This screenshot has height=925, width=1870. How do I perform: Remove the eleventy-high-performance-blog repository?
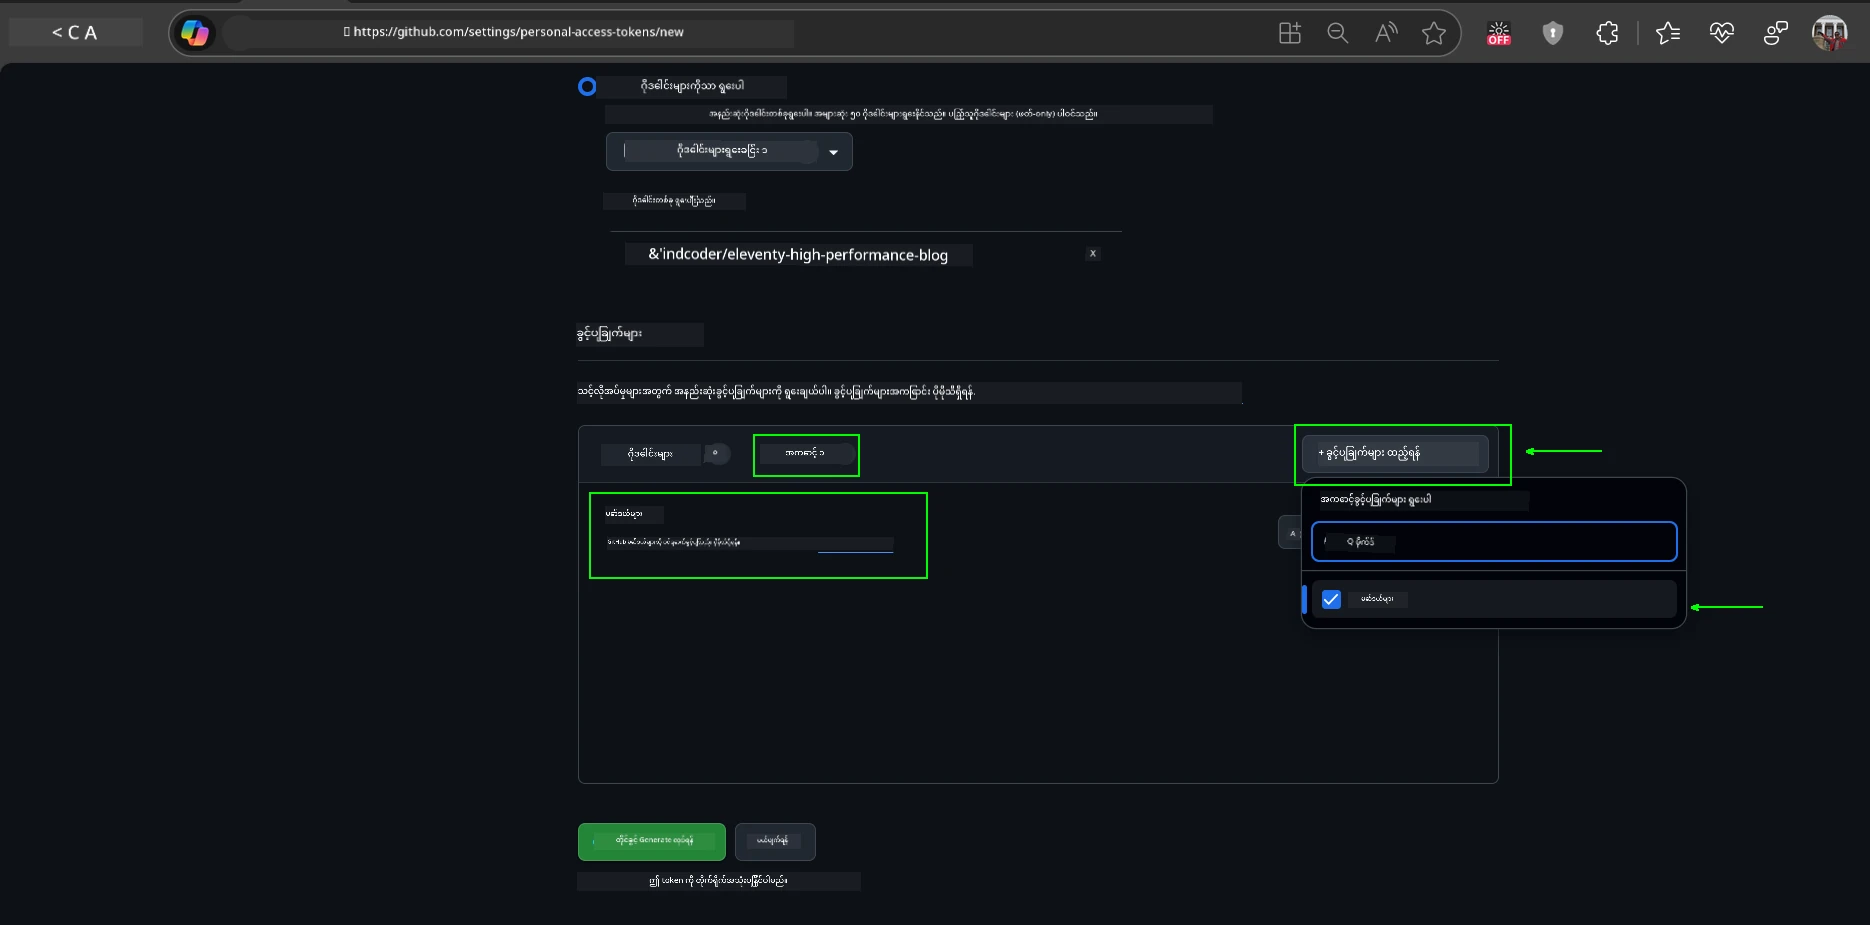[x=1092, y=254]
